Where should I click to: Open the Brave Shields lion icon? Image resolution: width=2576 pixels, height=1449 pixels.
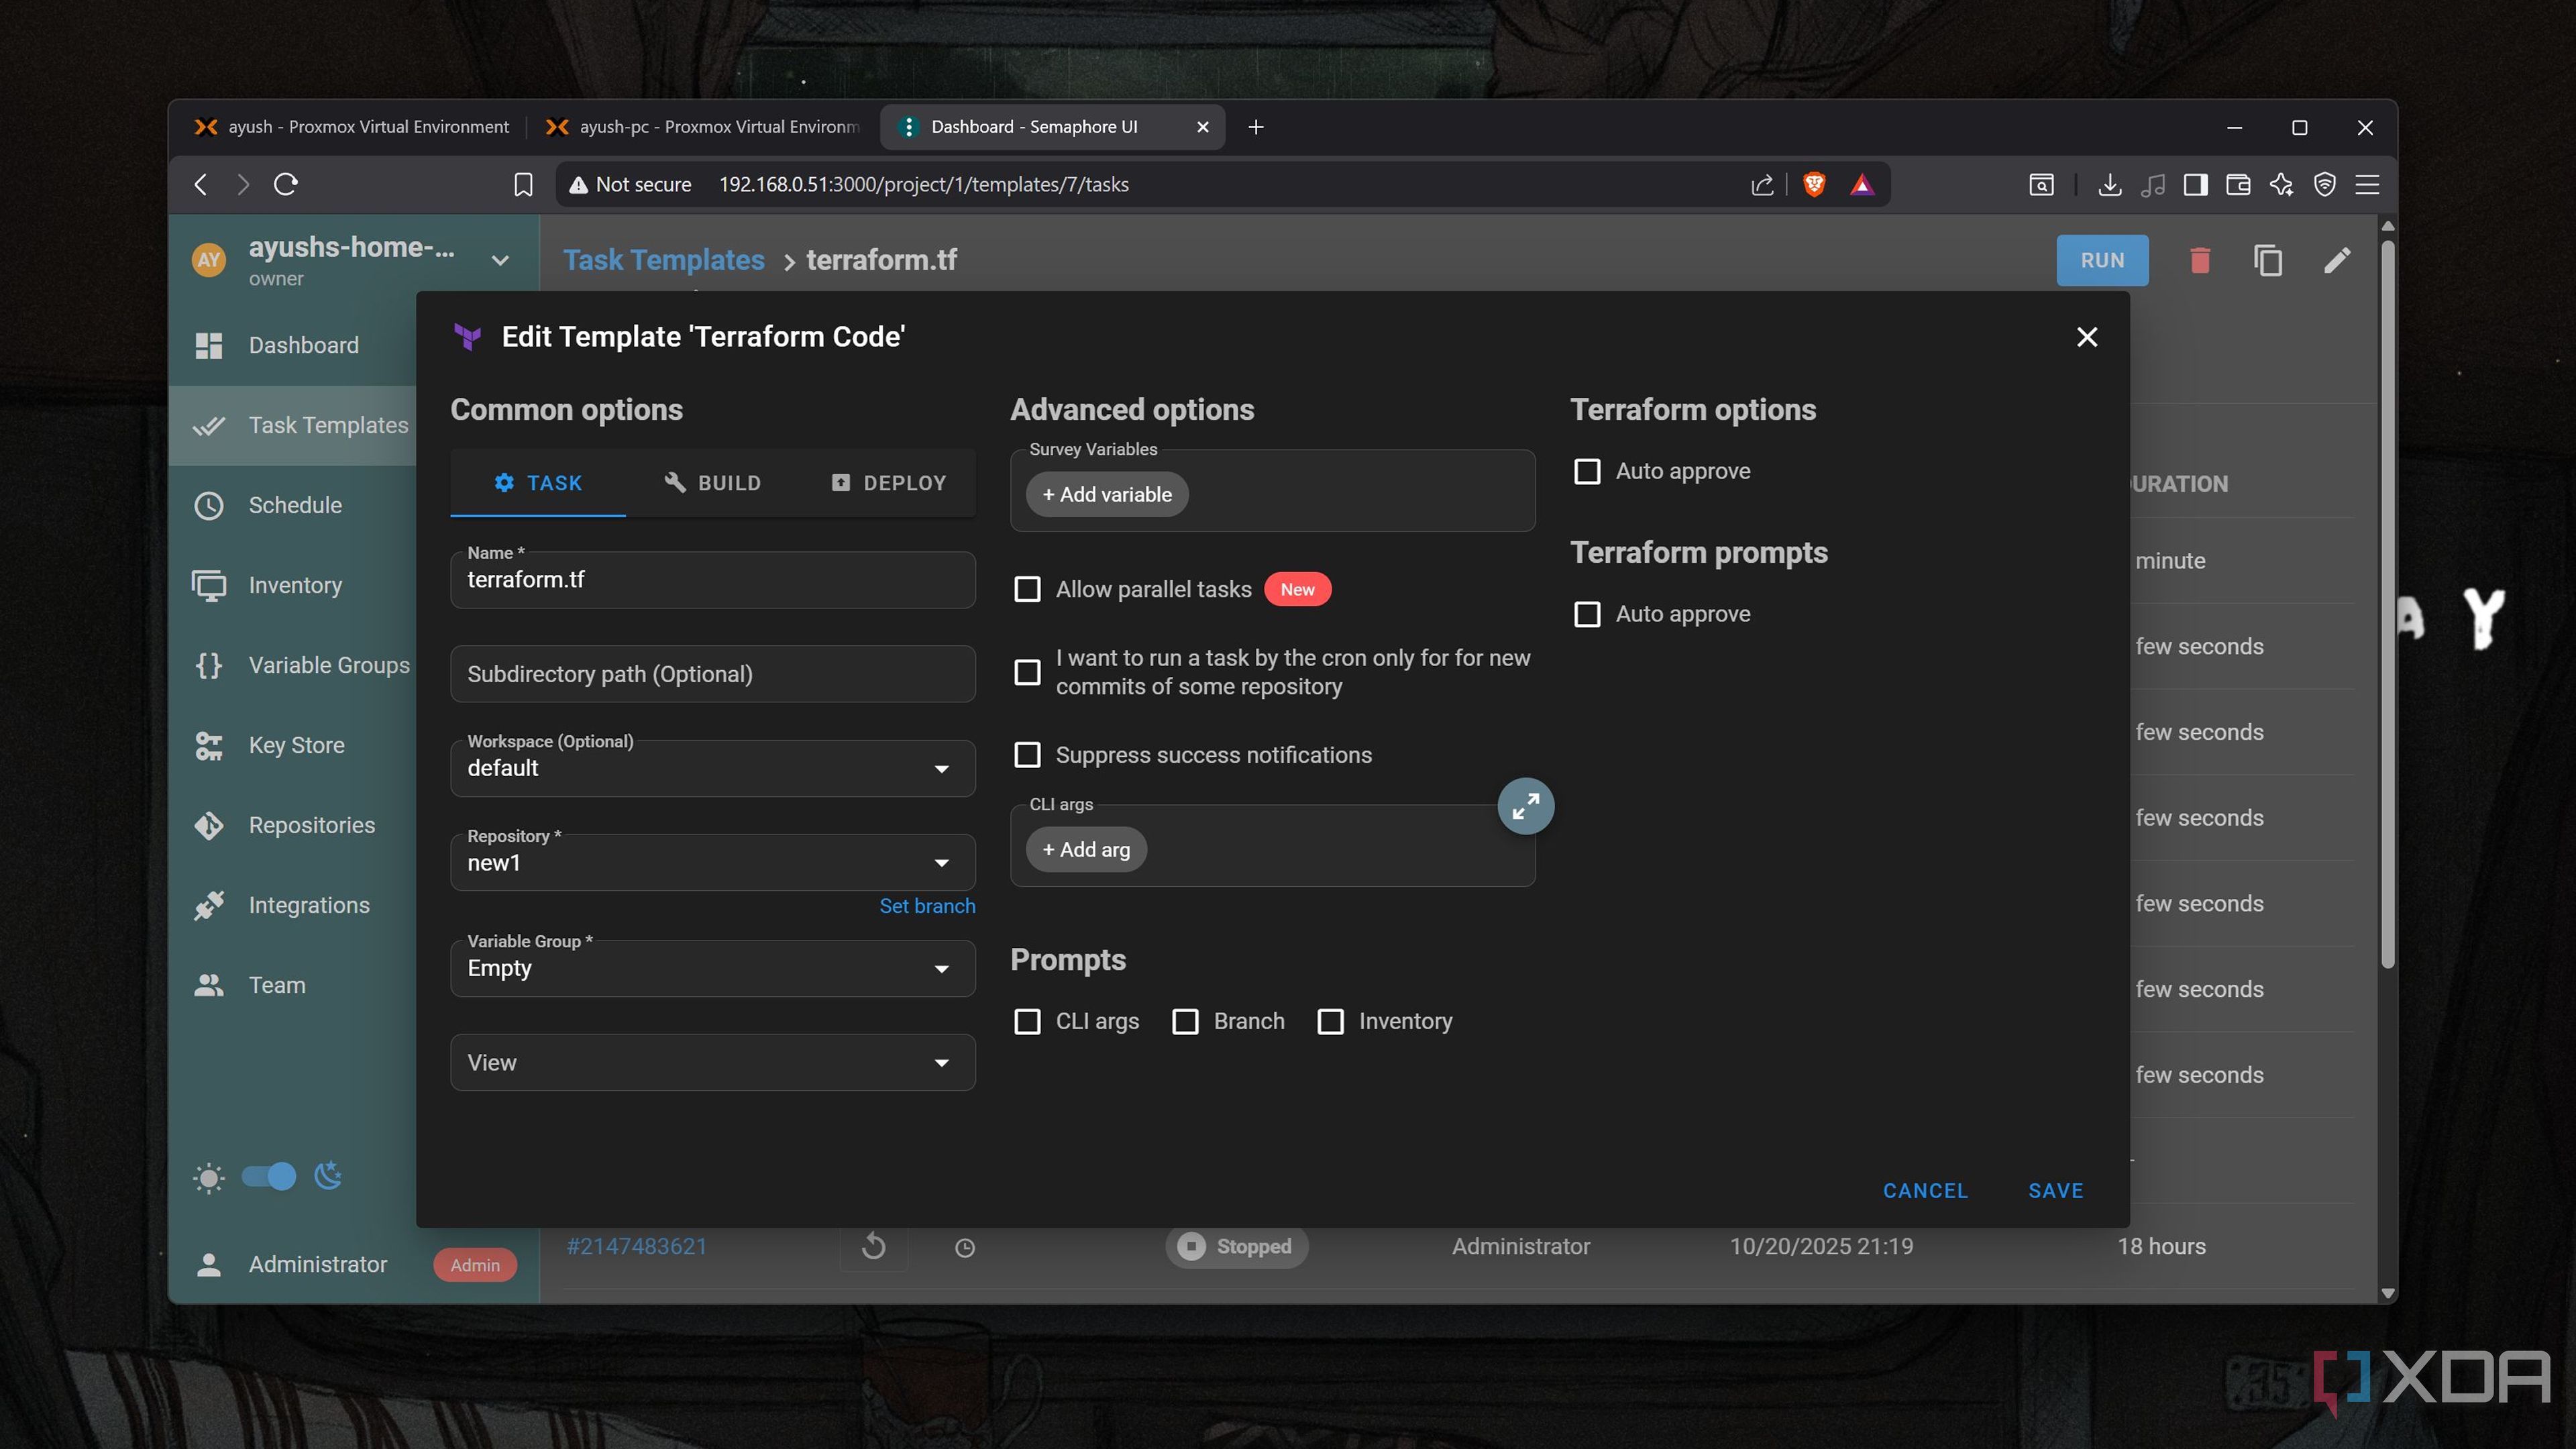(1814, 184)
